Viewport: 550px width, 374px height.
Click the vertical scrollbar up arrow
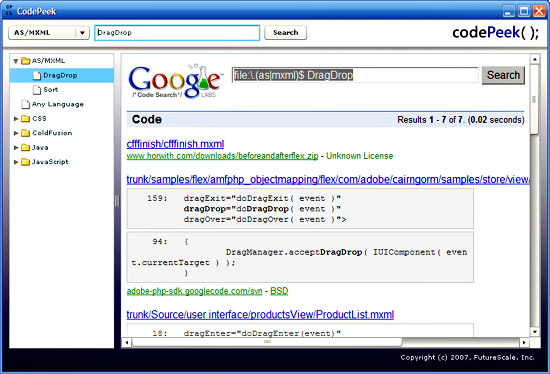[535, 59]
